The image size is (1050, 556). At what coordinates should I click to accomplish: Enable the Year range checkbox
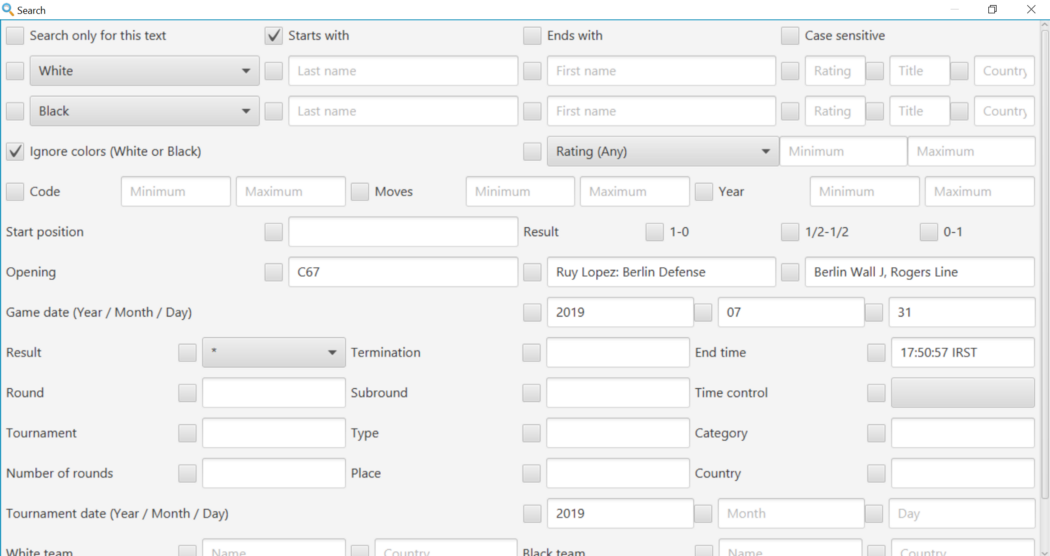click(704, 192)
